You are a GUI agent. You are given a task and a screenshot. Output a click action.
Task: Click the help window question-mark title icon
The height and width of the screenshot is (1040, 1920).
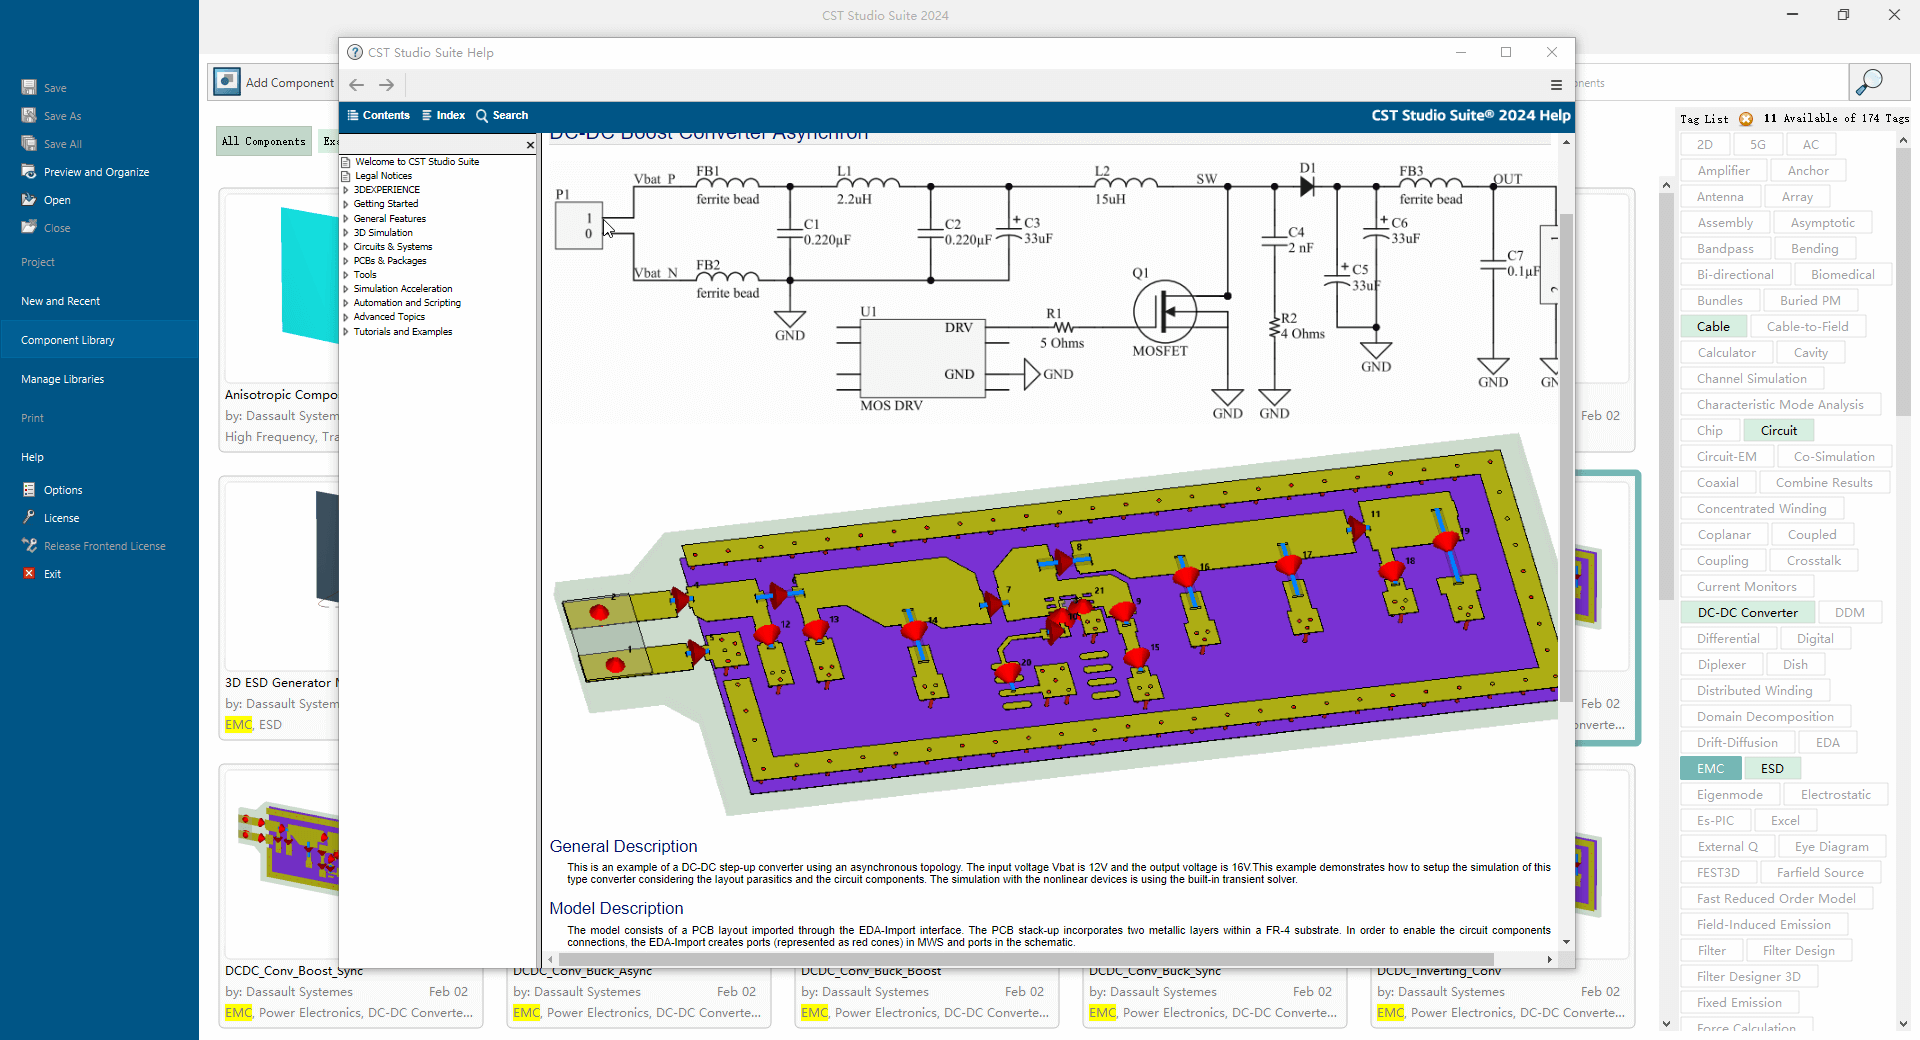click(x=355, y=52)
